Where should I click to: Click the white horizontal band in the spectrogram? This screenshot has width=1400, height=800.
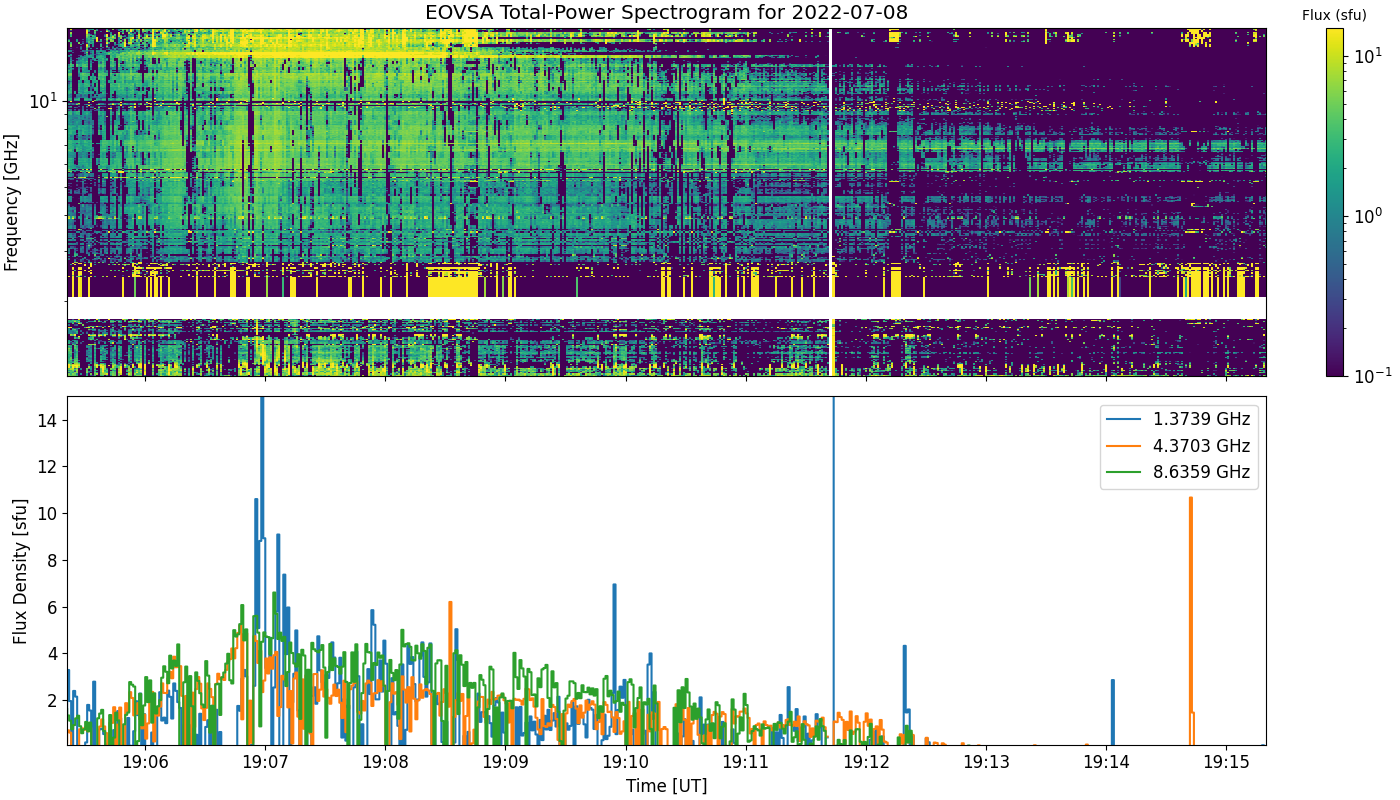coord(667,308)
